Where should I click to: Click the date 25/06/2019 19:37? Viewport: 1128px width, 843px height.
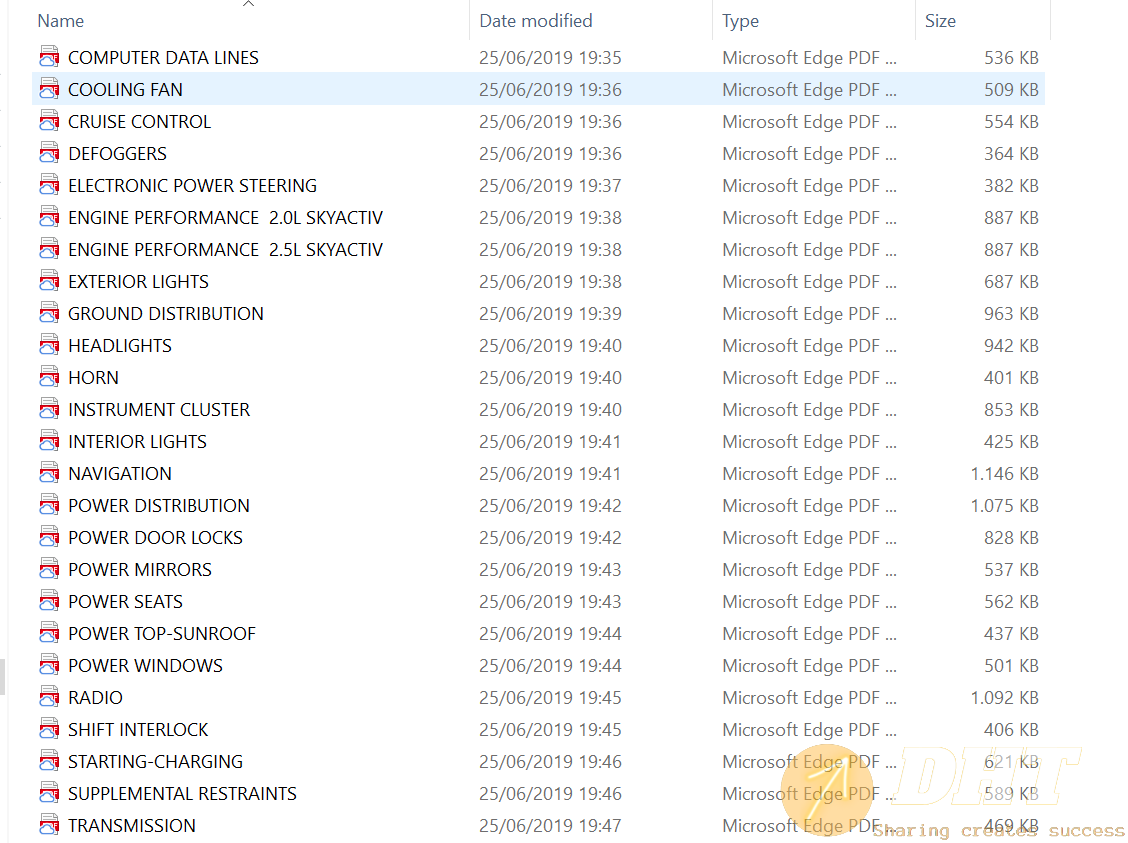550,186
